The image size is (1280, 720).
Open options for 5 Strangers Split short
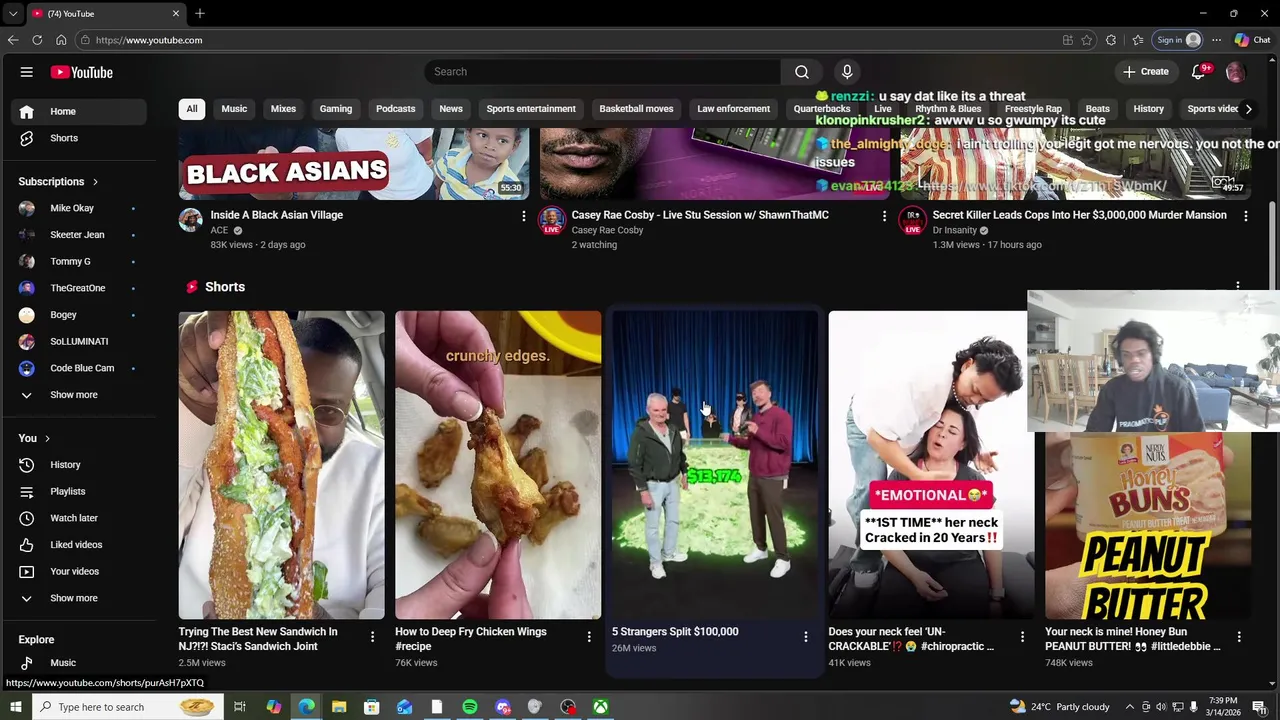tap(805, 637)
